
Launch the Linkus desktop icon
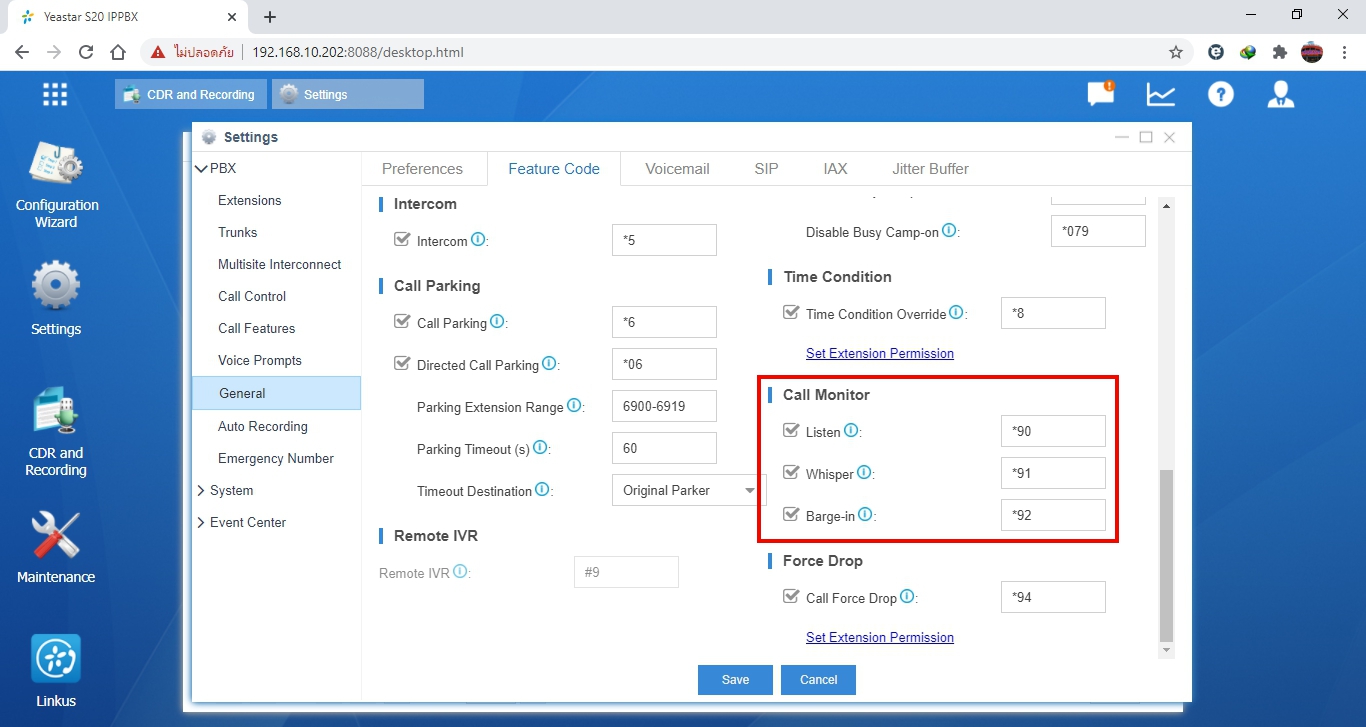coord(56,660)
